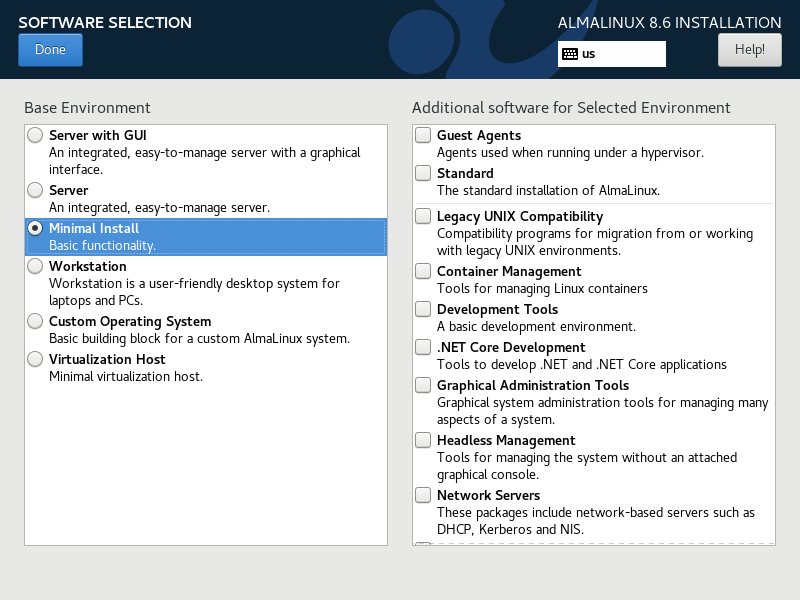Enable the Guest Agents checkbox

coord(423,135)
